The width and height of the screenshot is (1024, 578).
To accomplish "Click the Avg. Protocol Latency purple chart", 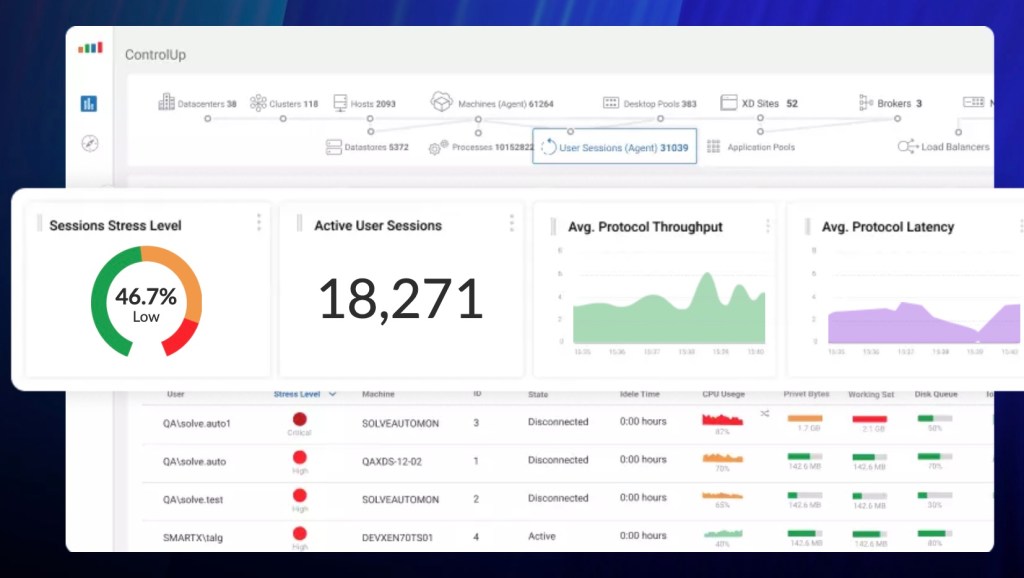I will coord(924,323).
